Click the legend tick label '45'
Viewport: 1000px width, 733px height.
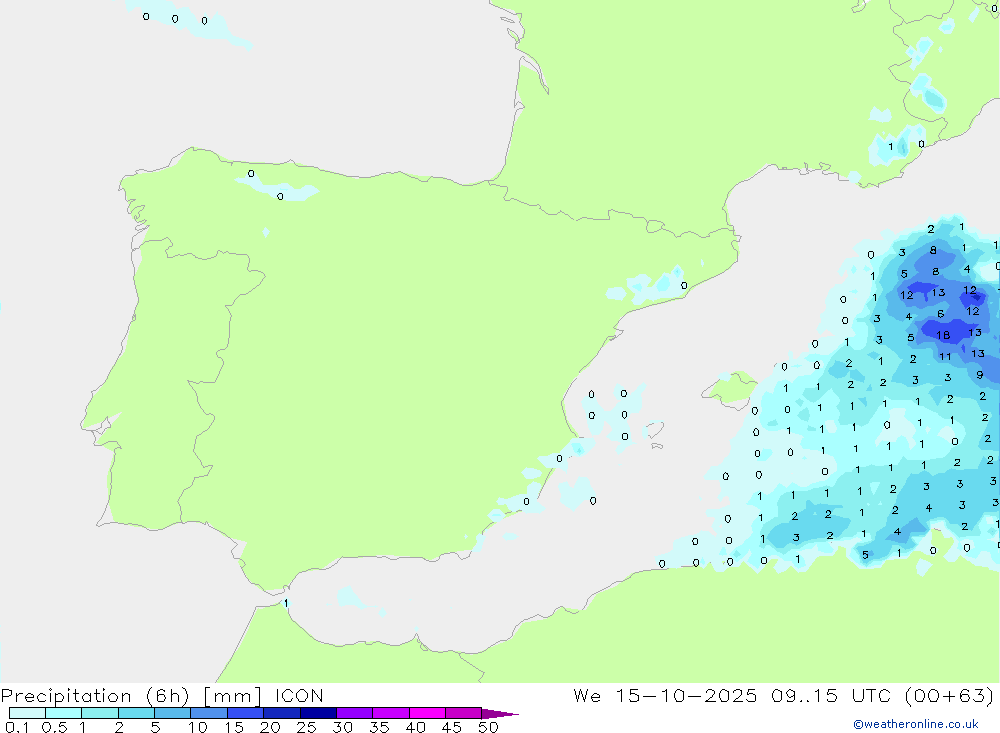point(452,727)
